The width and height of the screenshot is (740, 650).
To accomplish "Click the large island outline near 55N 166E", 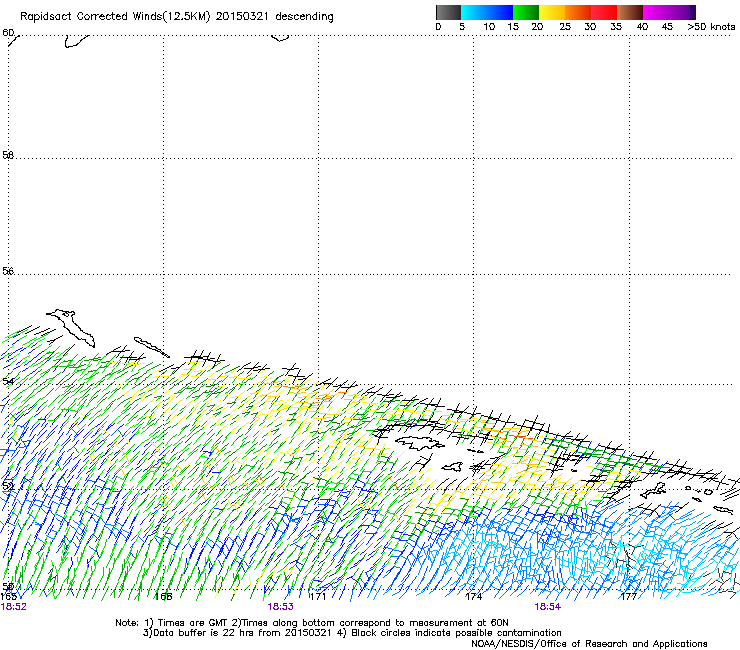I will pos(71,327).
